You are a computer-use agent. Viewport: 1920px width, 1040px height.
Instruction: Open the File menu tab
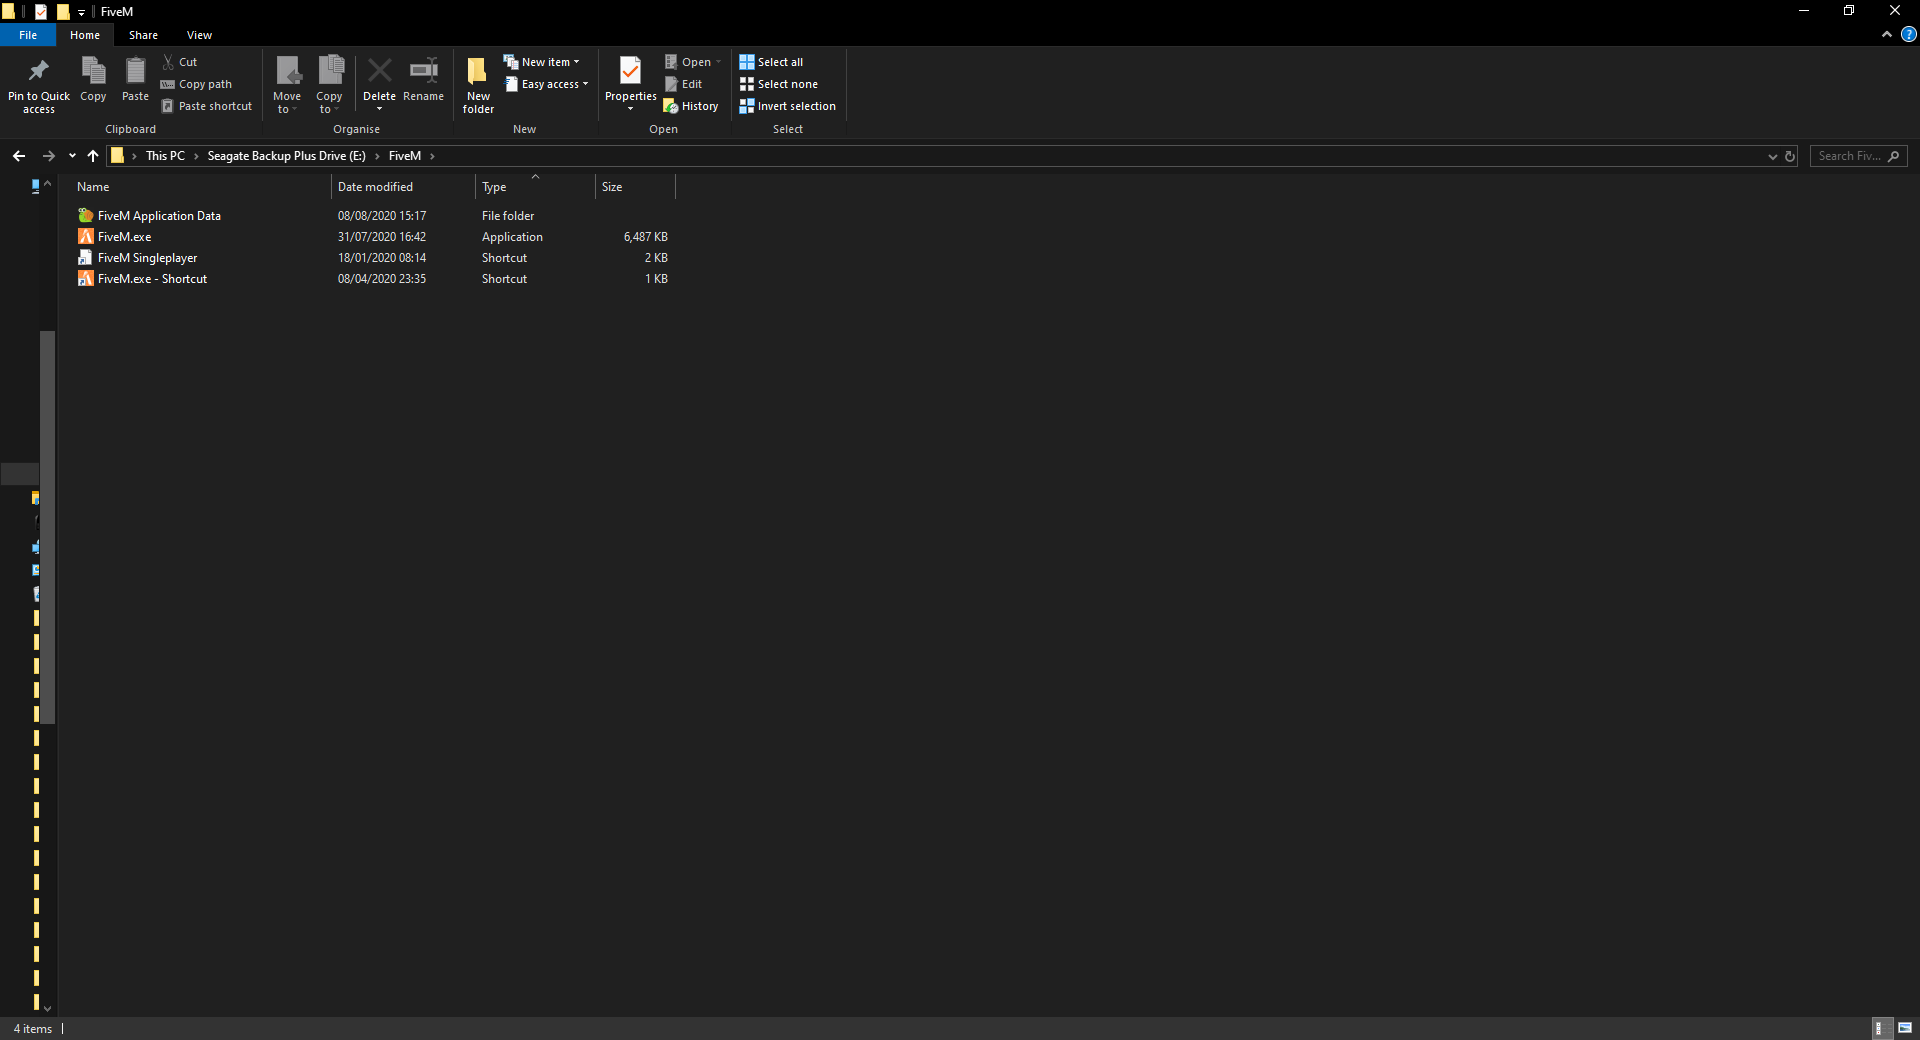(28, 35)
